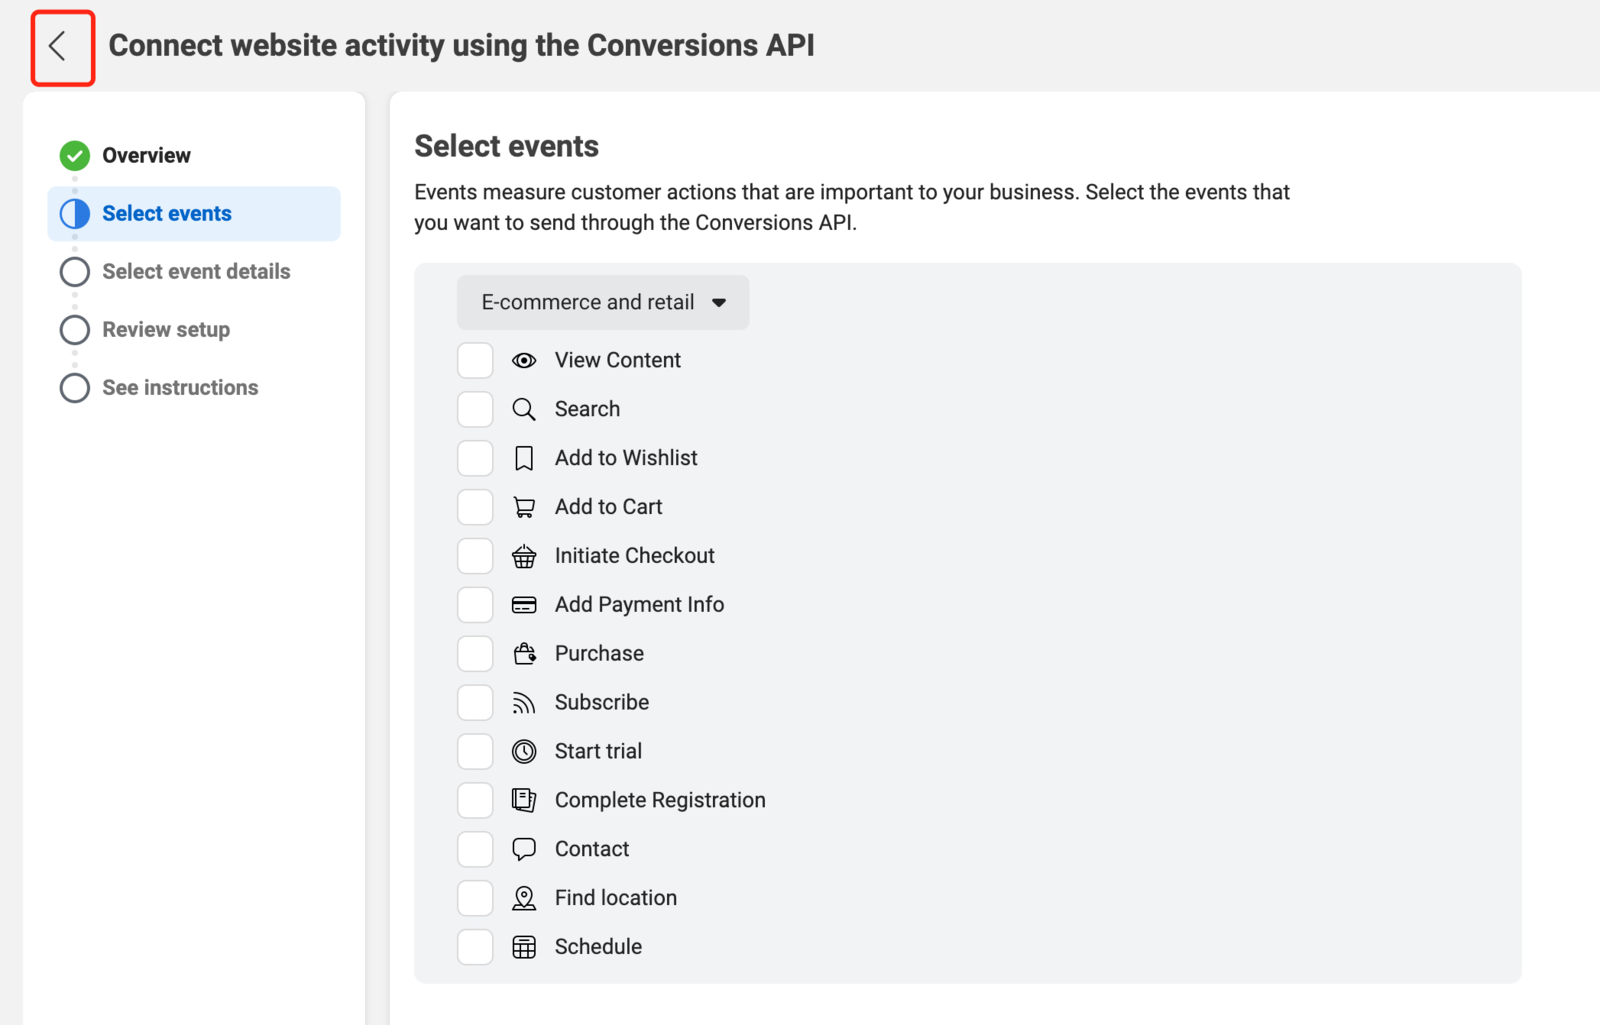Screen dimensions: 1600x1025
Task: Go to the Overview step
Action: tap(146, 156)
